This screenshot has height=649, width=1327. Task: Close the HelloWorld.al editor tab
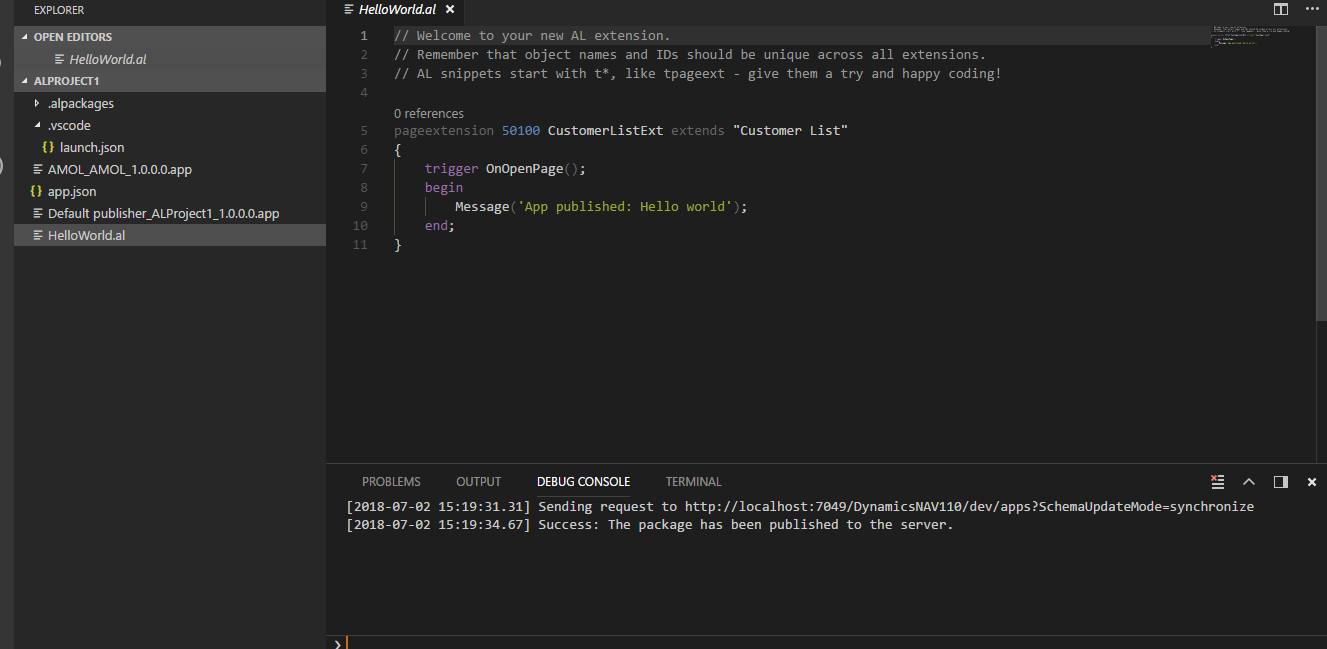coord(450,9)
